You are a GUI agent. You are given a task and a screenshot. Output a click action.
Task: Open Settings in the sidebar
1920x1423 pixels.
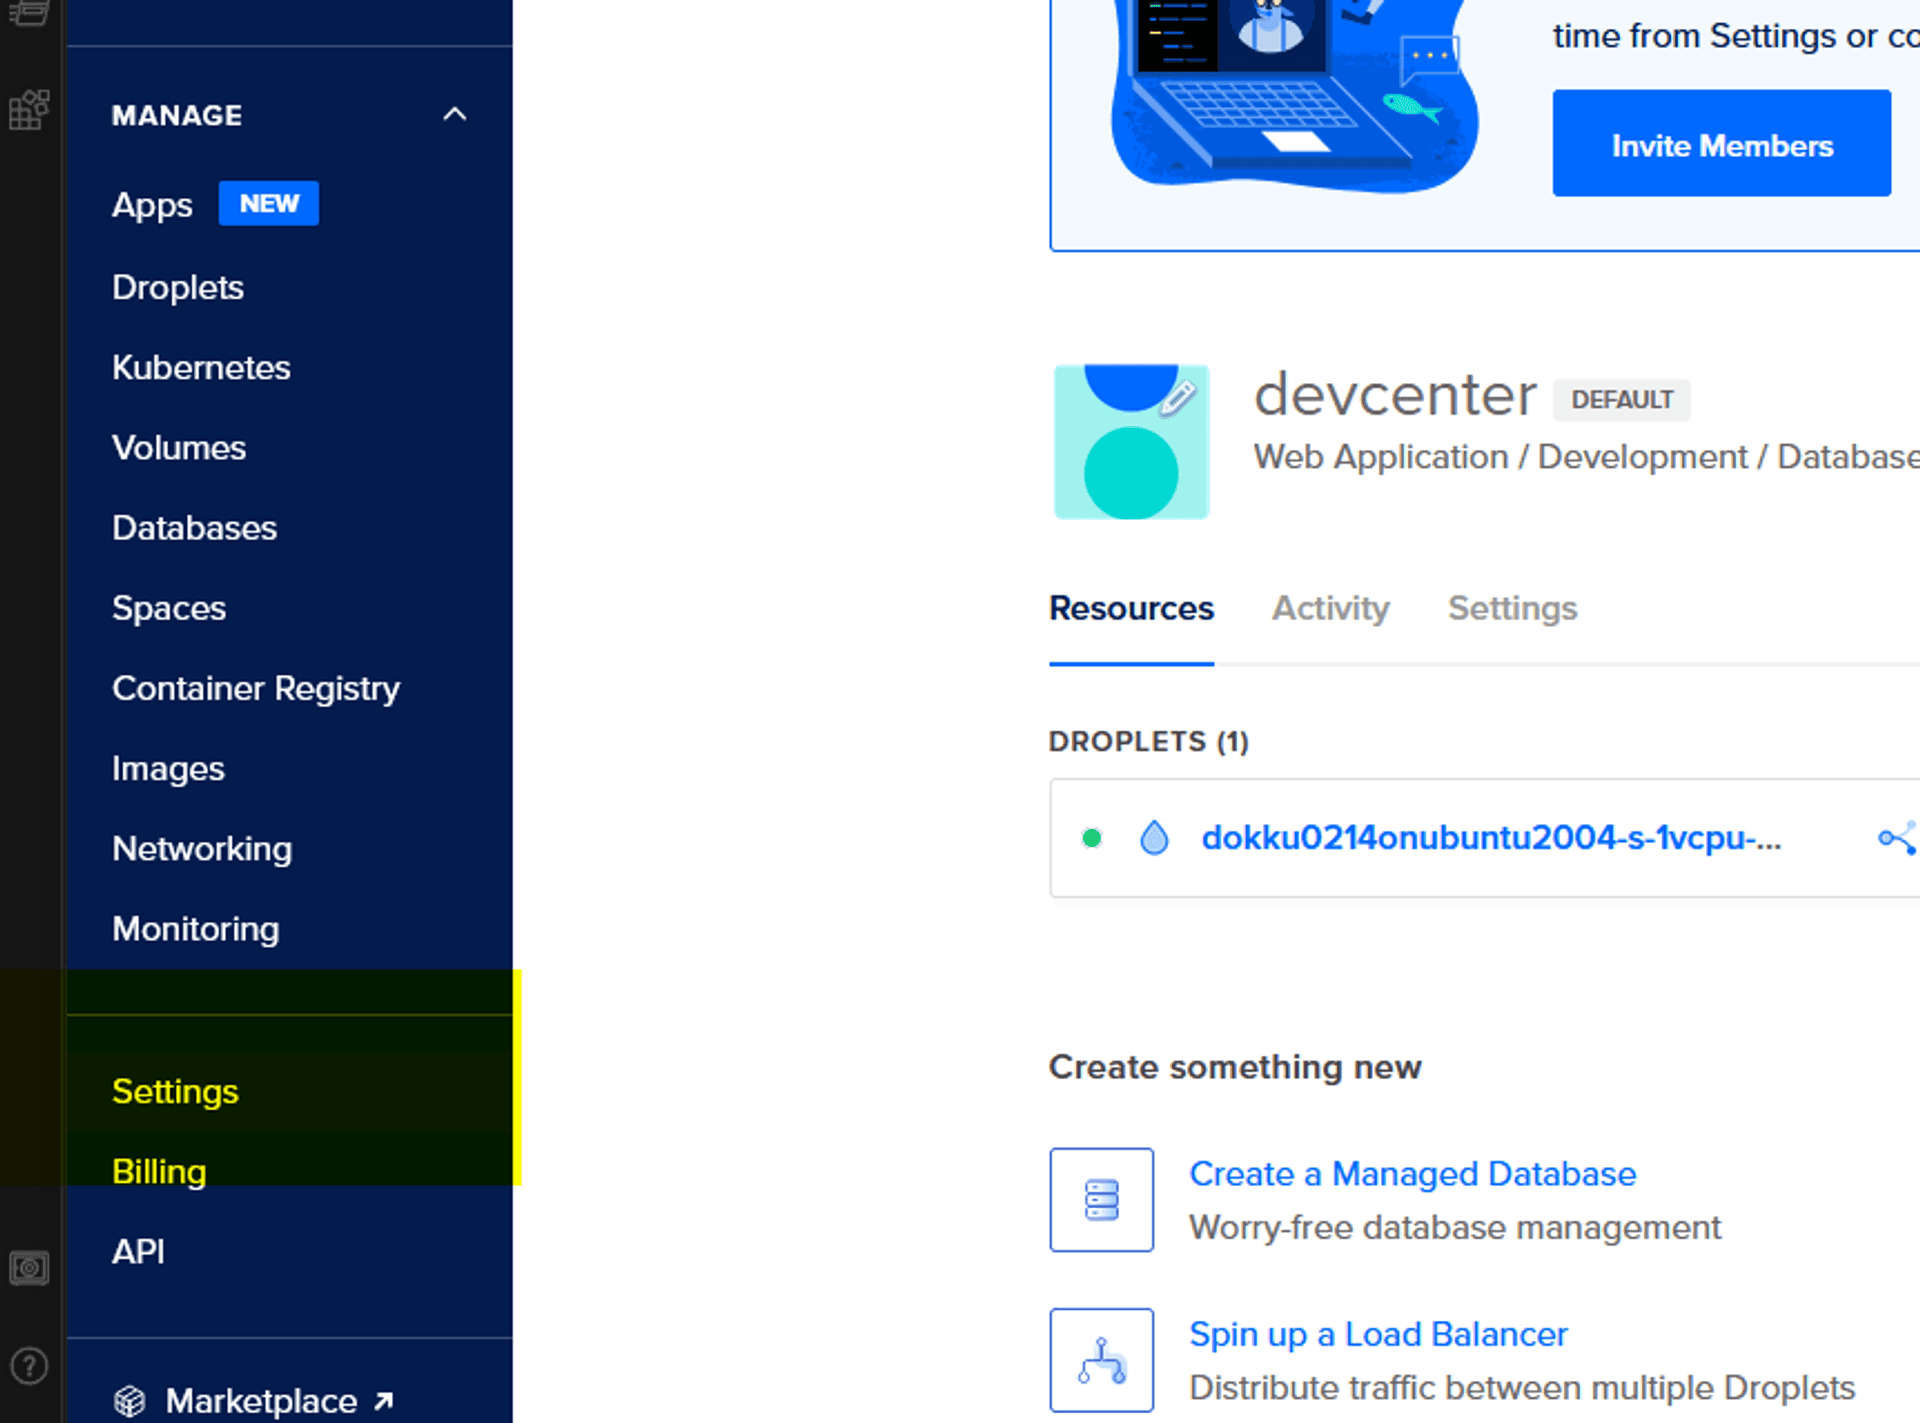click(x=175, y=1090)
